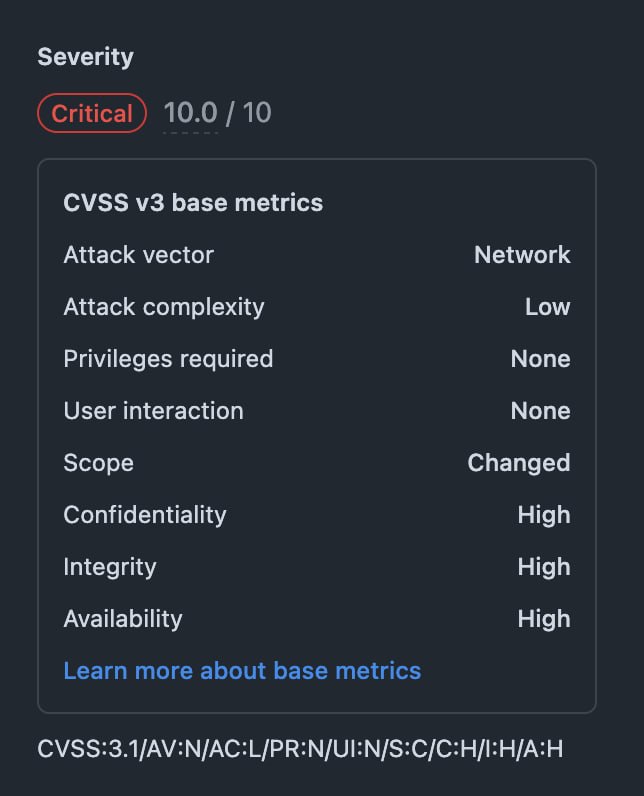
Task: Click the Network value for attack vector
Action: coord(522,255)
